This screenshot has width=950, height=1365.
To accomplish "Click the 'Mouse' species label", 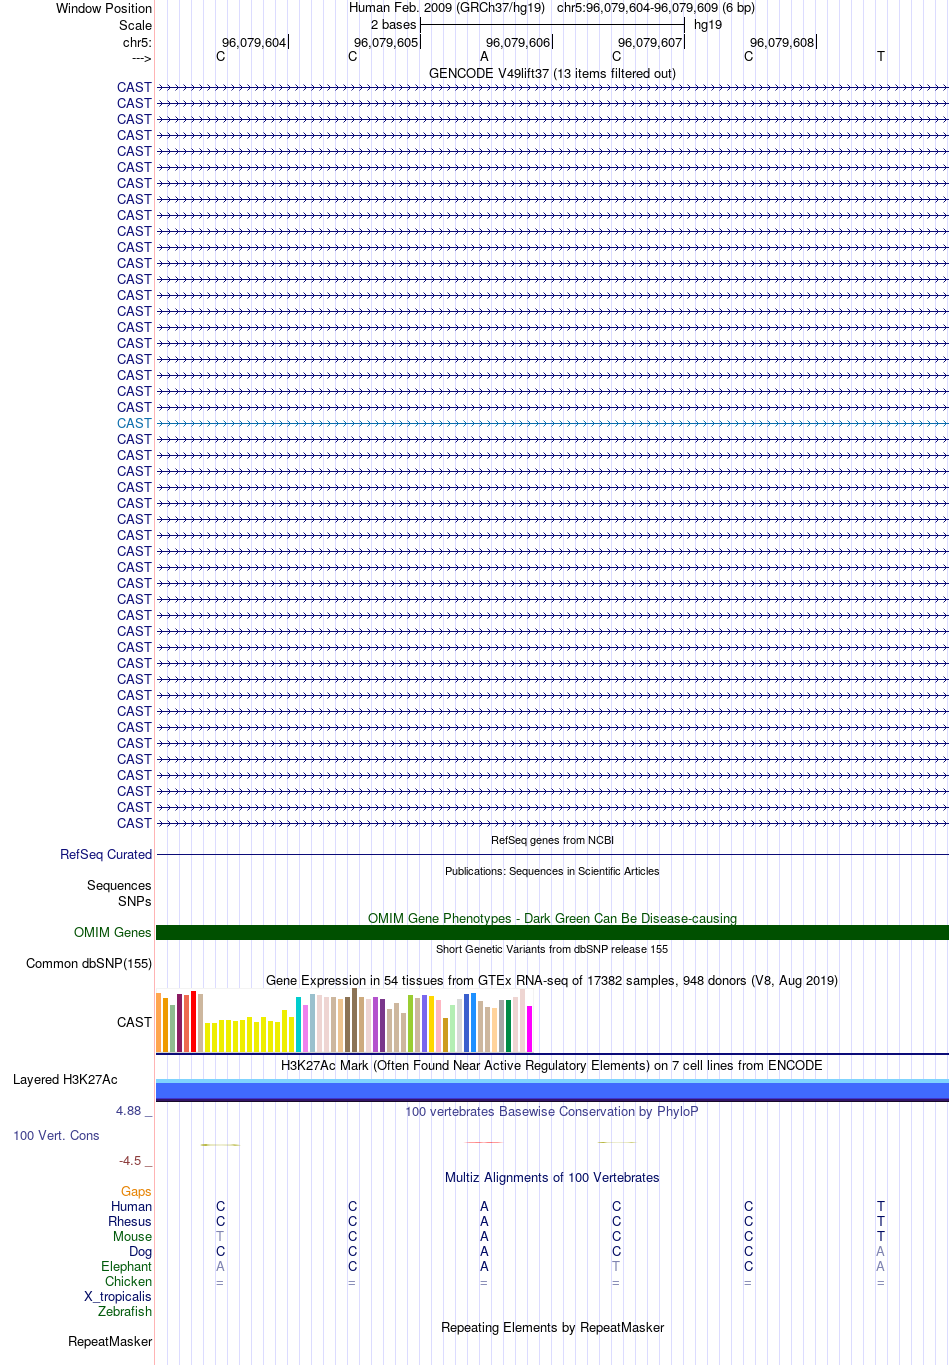I will click(132, 1236).
